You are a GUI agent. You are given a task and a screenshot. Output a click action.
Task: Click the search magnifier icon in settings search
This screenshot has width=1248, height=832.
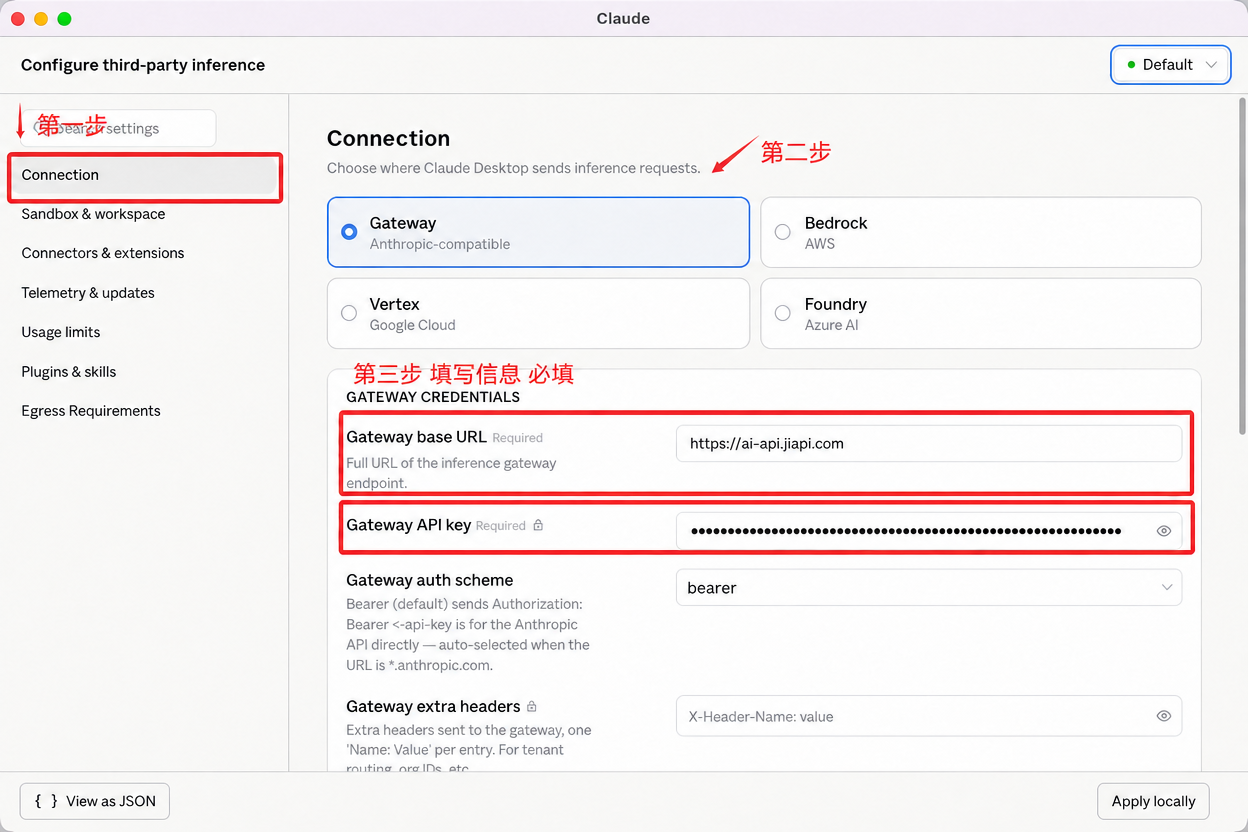coord(41,128)
